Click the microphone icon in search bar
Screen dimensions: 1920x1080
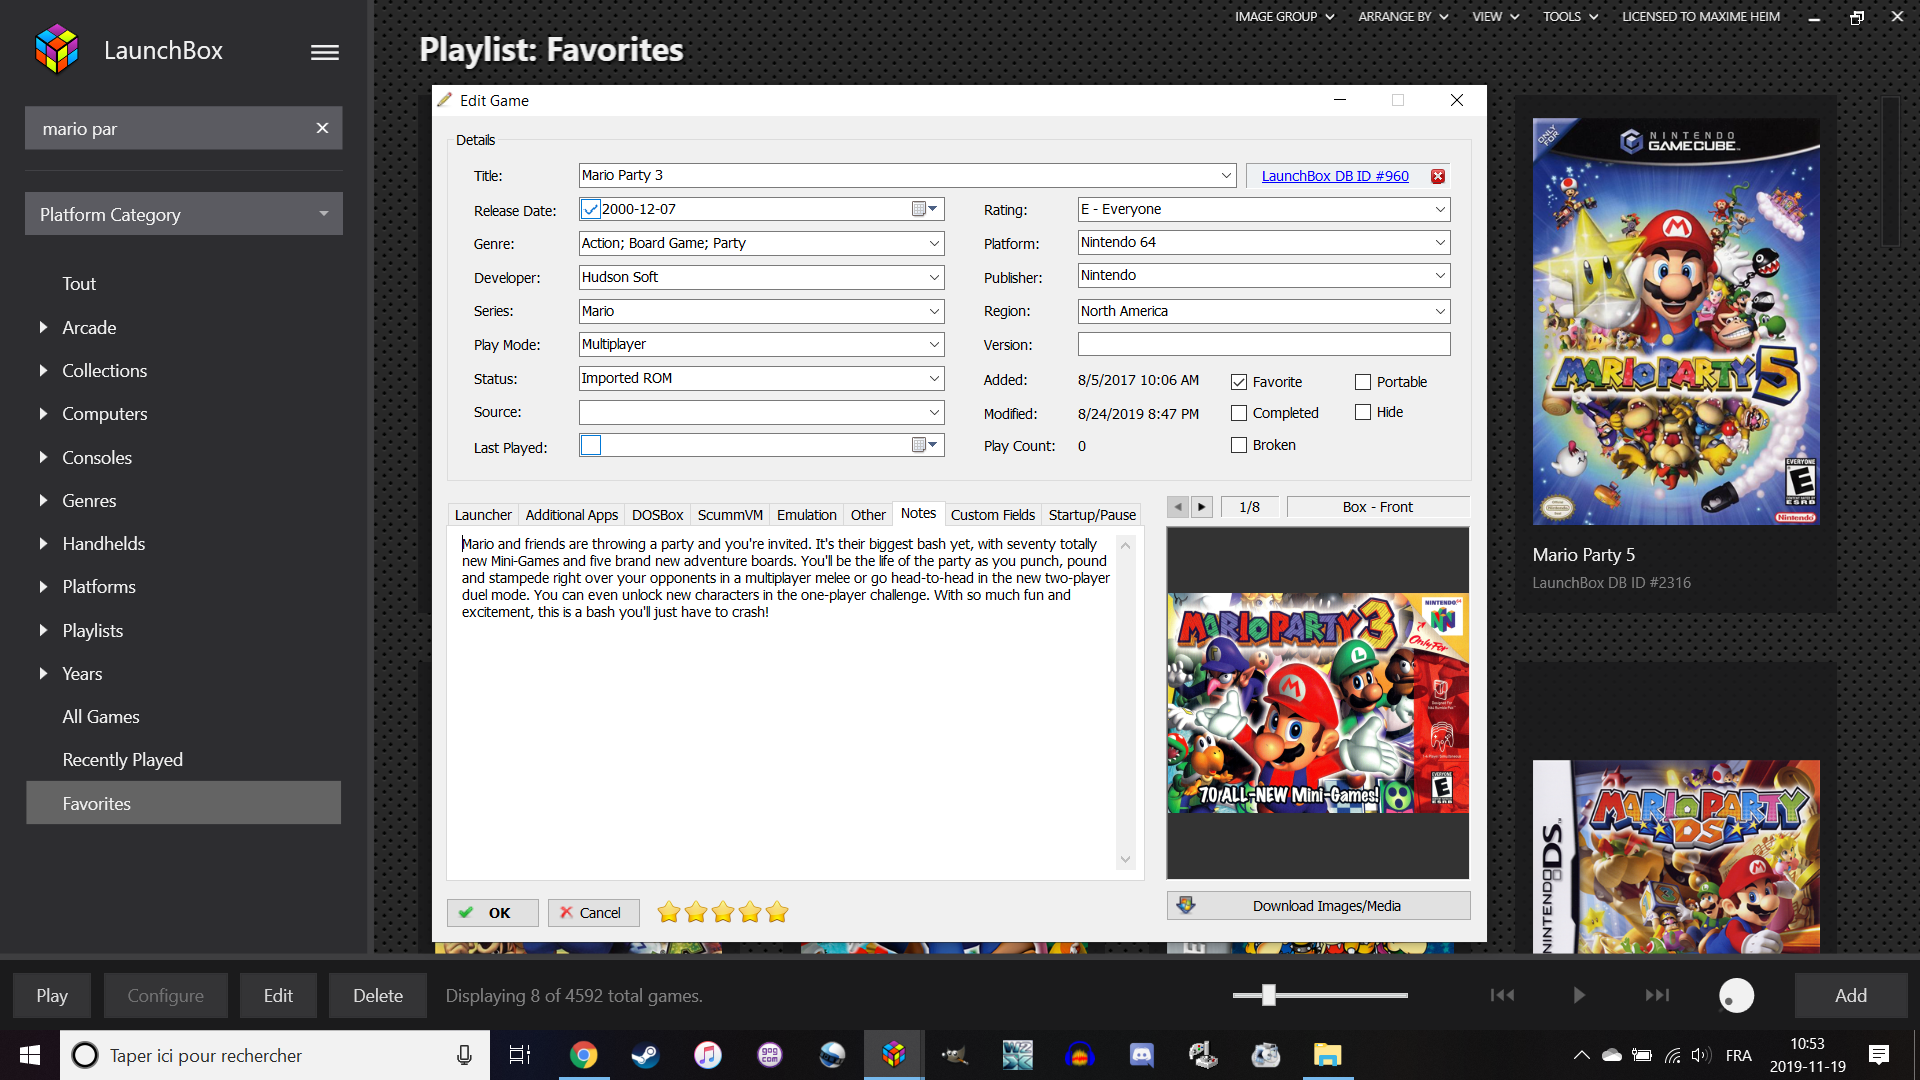464,1055
